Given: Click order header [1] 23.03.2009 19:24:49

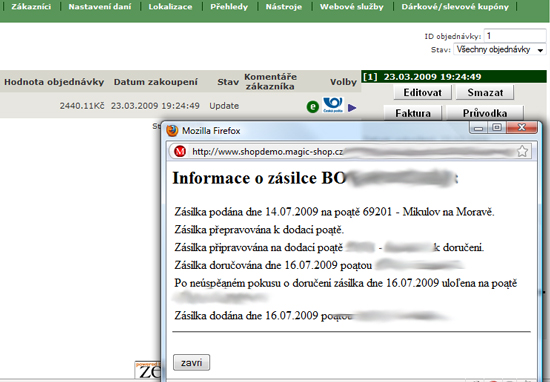Looking at the screenshot, I should [454, 76].
